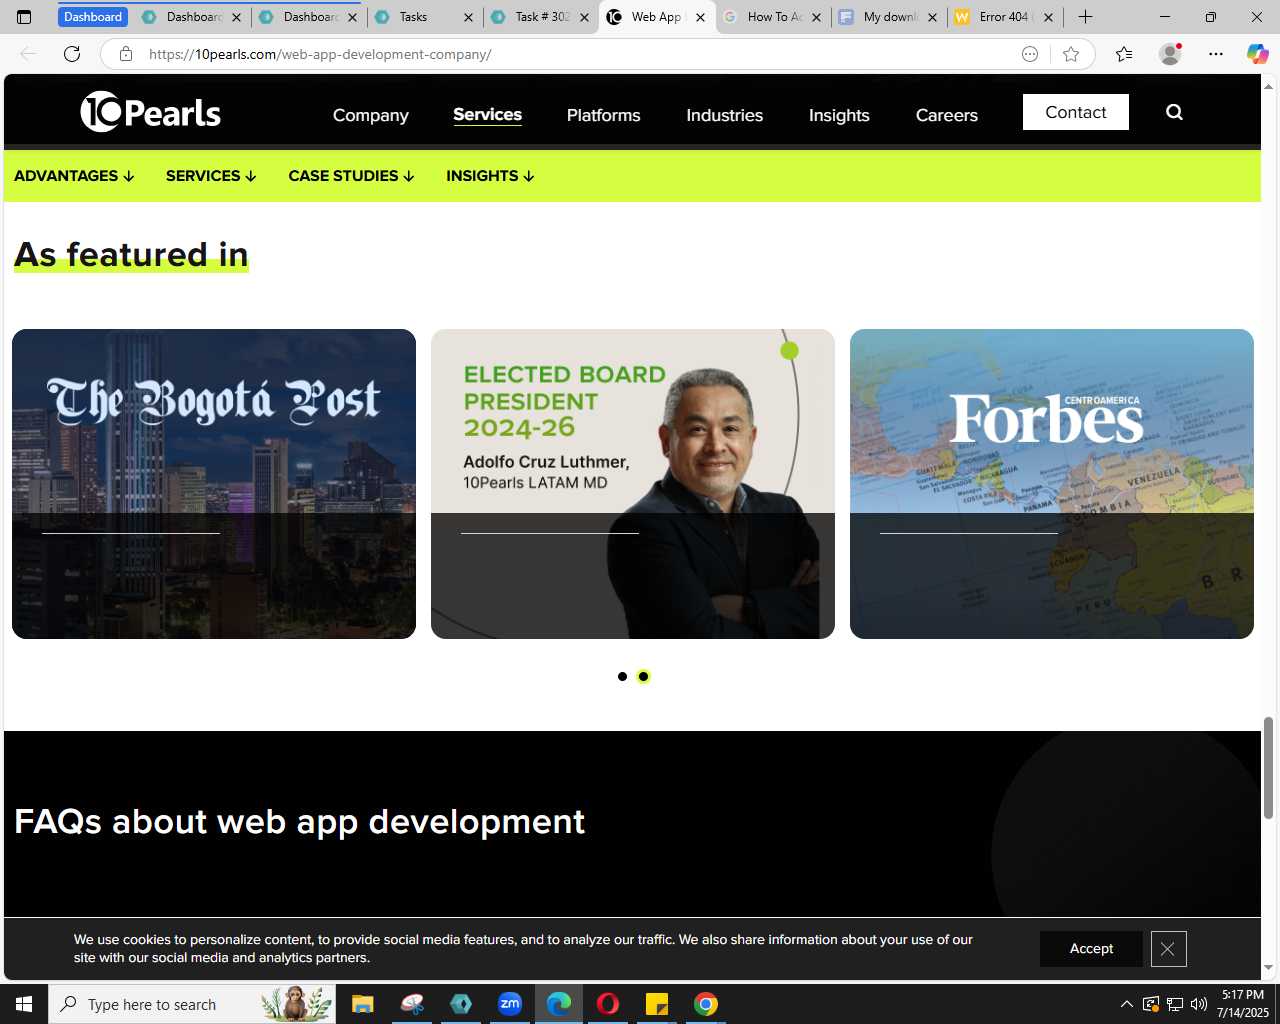Open network status tray icon
The image size is (1280, 1024).
coord(1175,1004)
